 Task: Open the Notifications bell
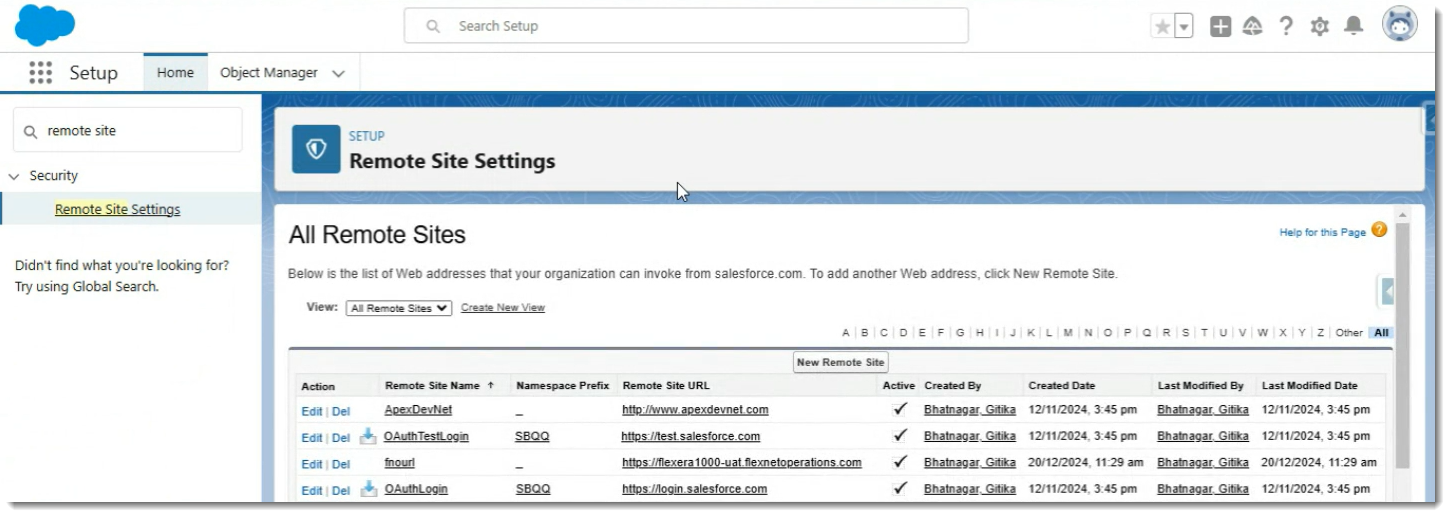click(x=1353, y=27)
